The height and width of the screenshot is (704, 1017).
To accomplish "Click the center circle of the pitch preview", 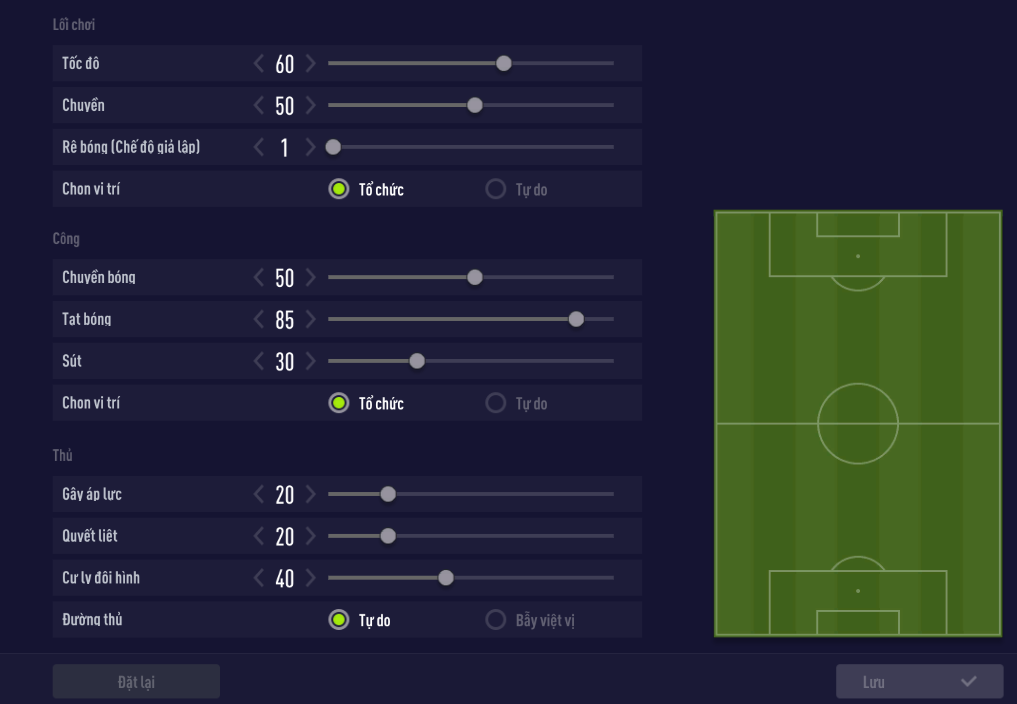I will 858,424.
